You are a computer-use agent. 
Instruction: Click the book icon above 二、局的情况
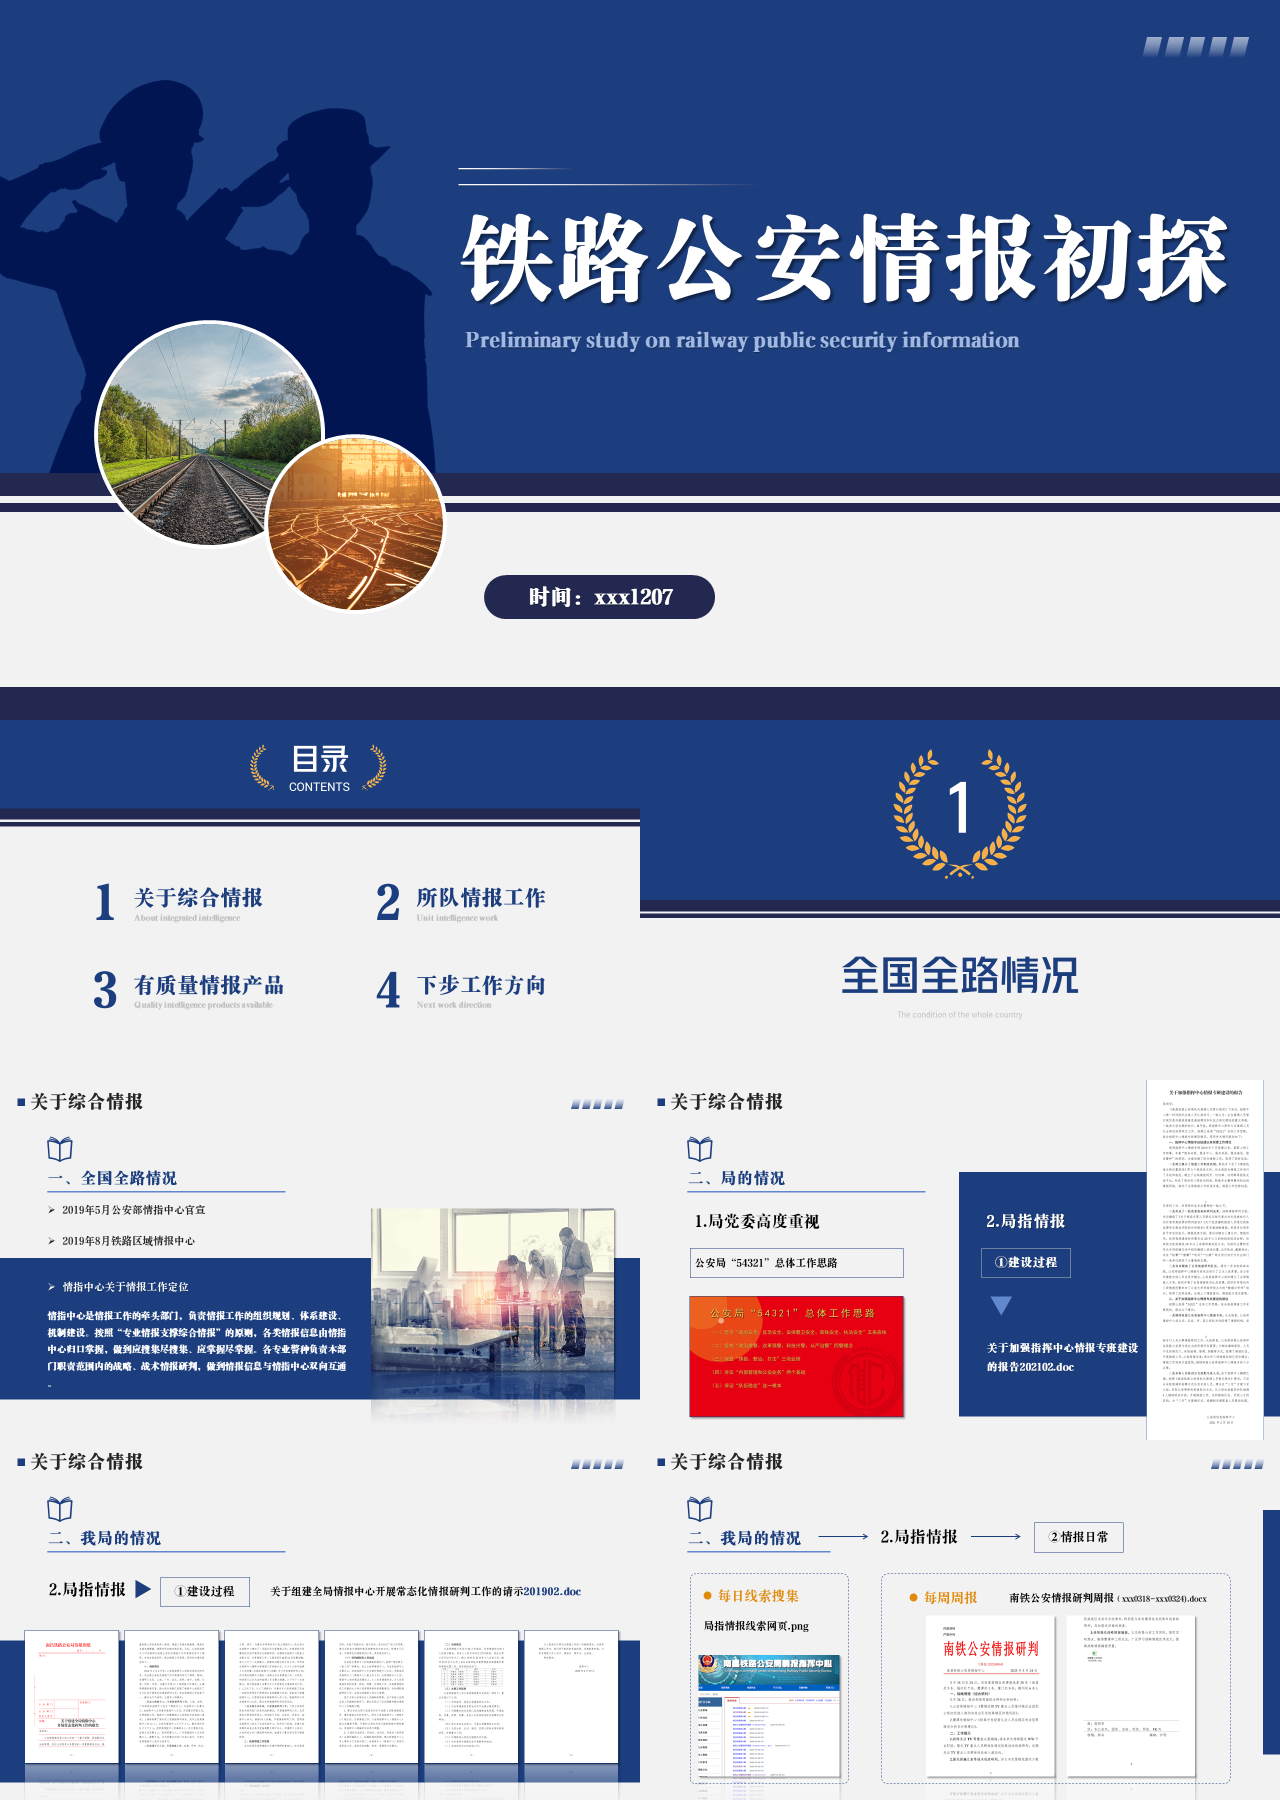pyautogui.click(x=700, y=1148)
